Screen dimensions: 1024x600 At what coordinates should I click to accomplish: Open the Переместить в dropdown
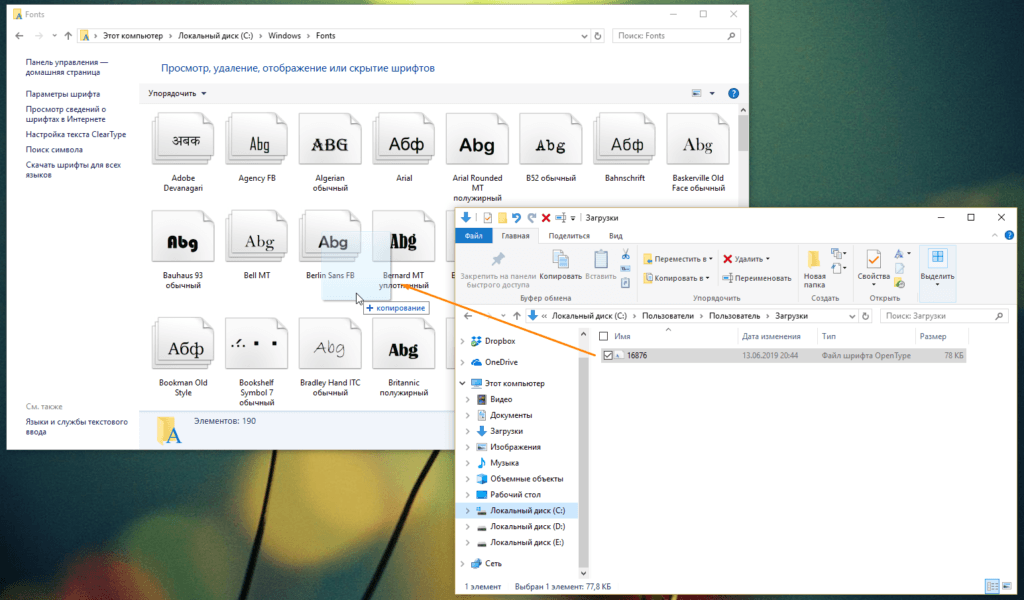click(678, 259)
